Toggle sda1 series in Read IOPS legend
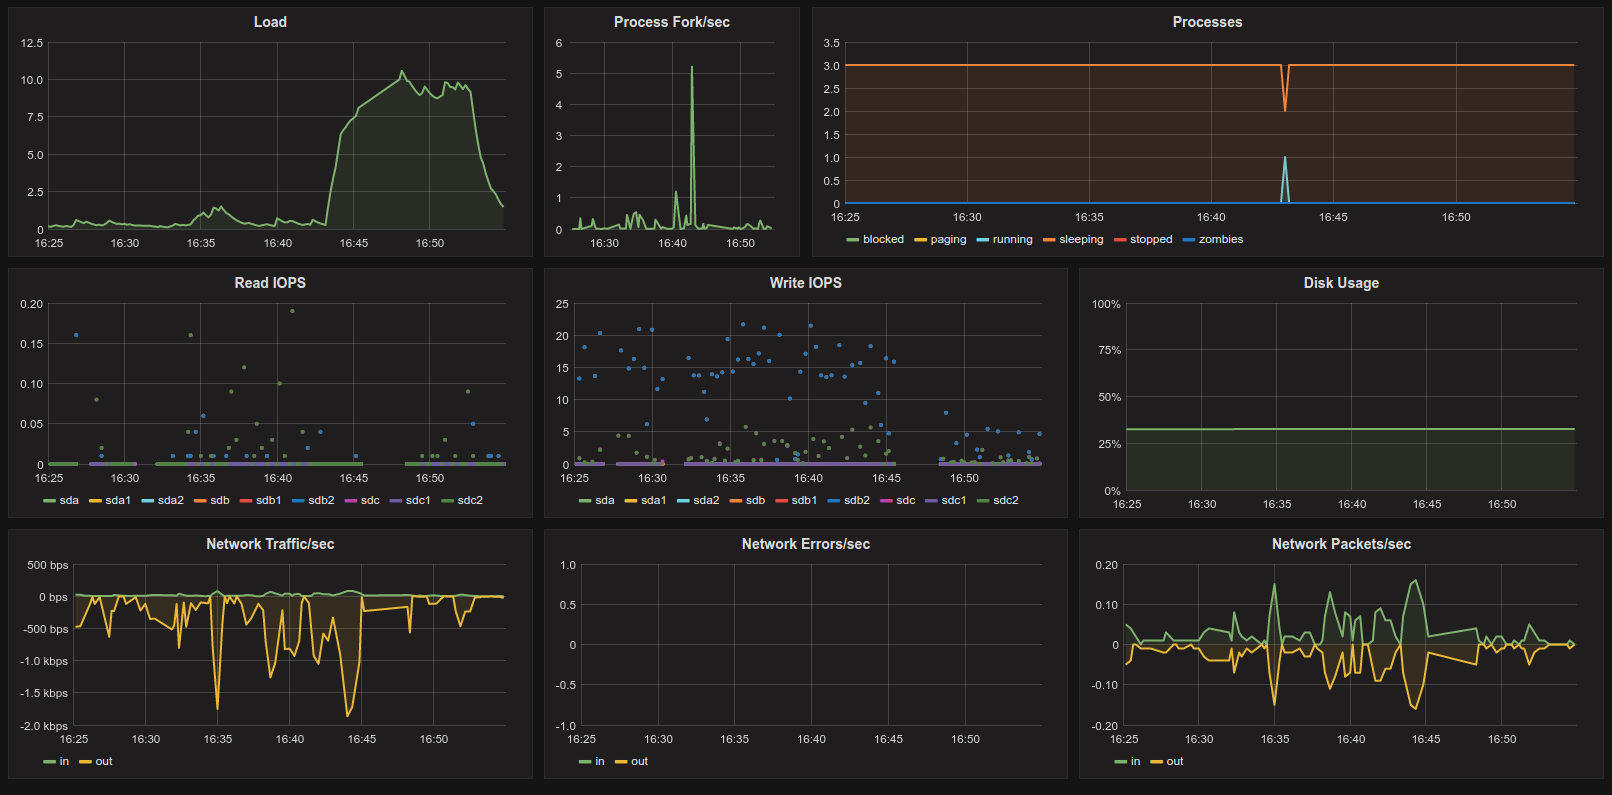Screen dimensions: 1612x795 (110, 500)
